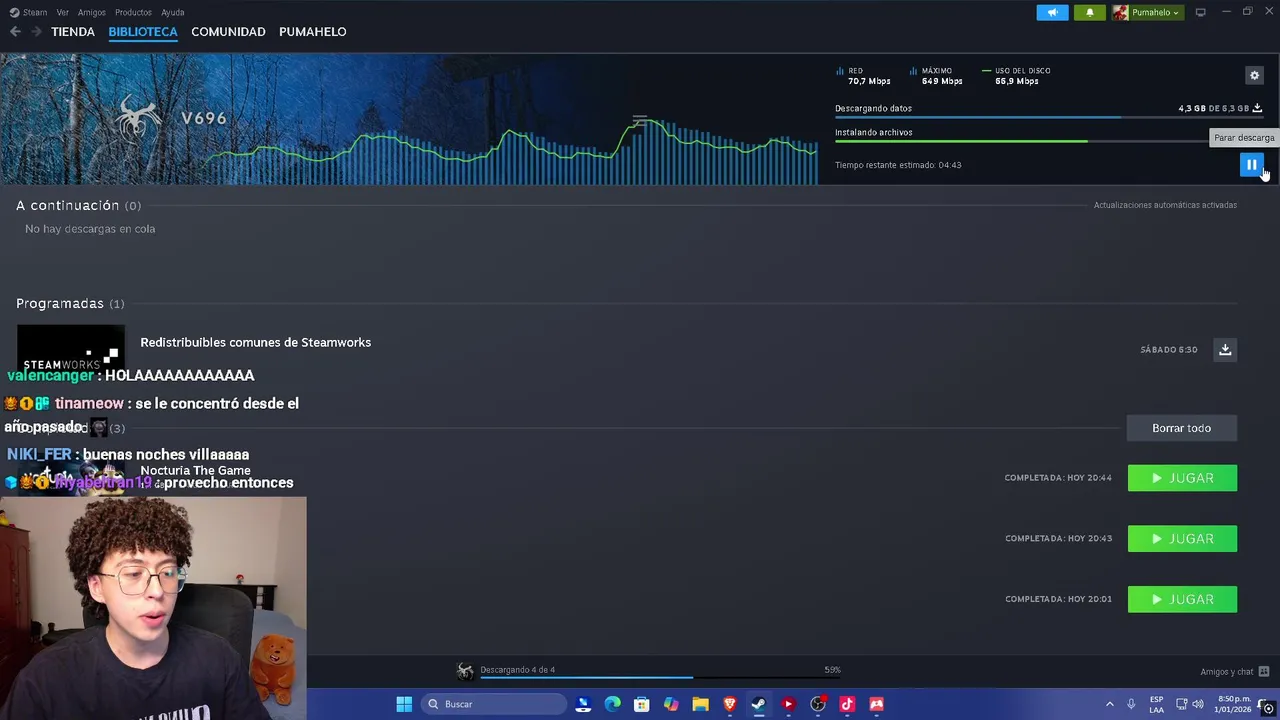Click download icon next to 4,3 GB
The image size is (1280, 720).
1257,108
